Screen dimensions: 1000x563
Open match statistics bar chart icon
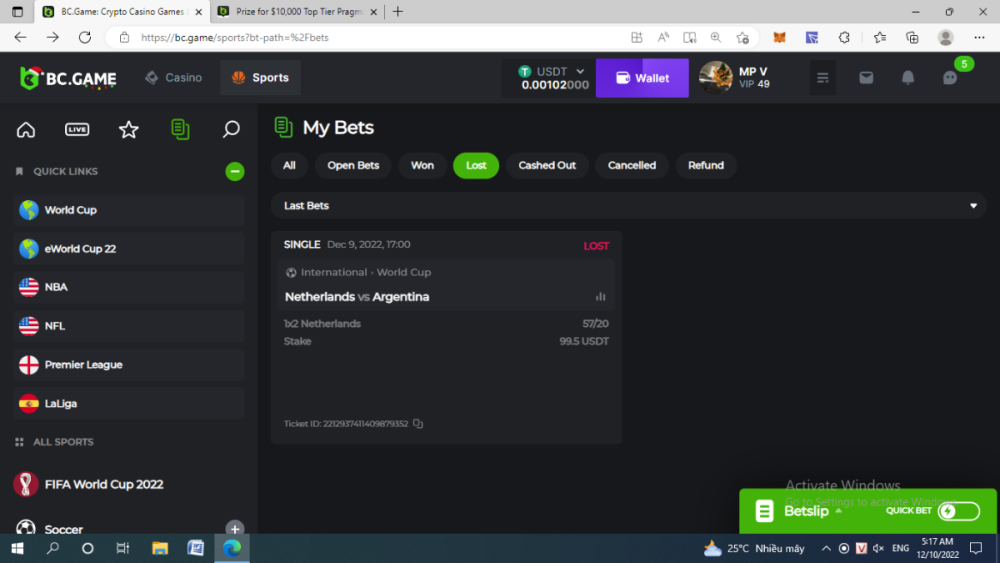click(601, 297)
